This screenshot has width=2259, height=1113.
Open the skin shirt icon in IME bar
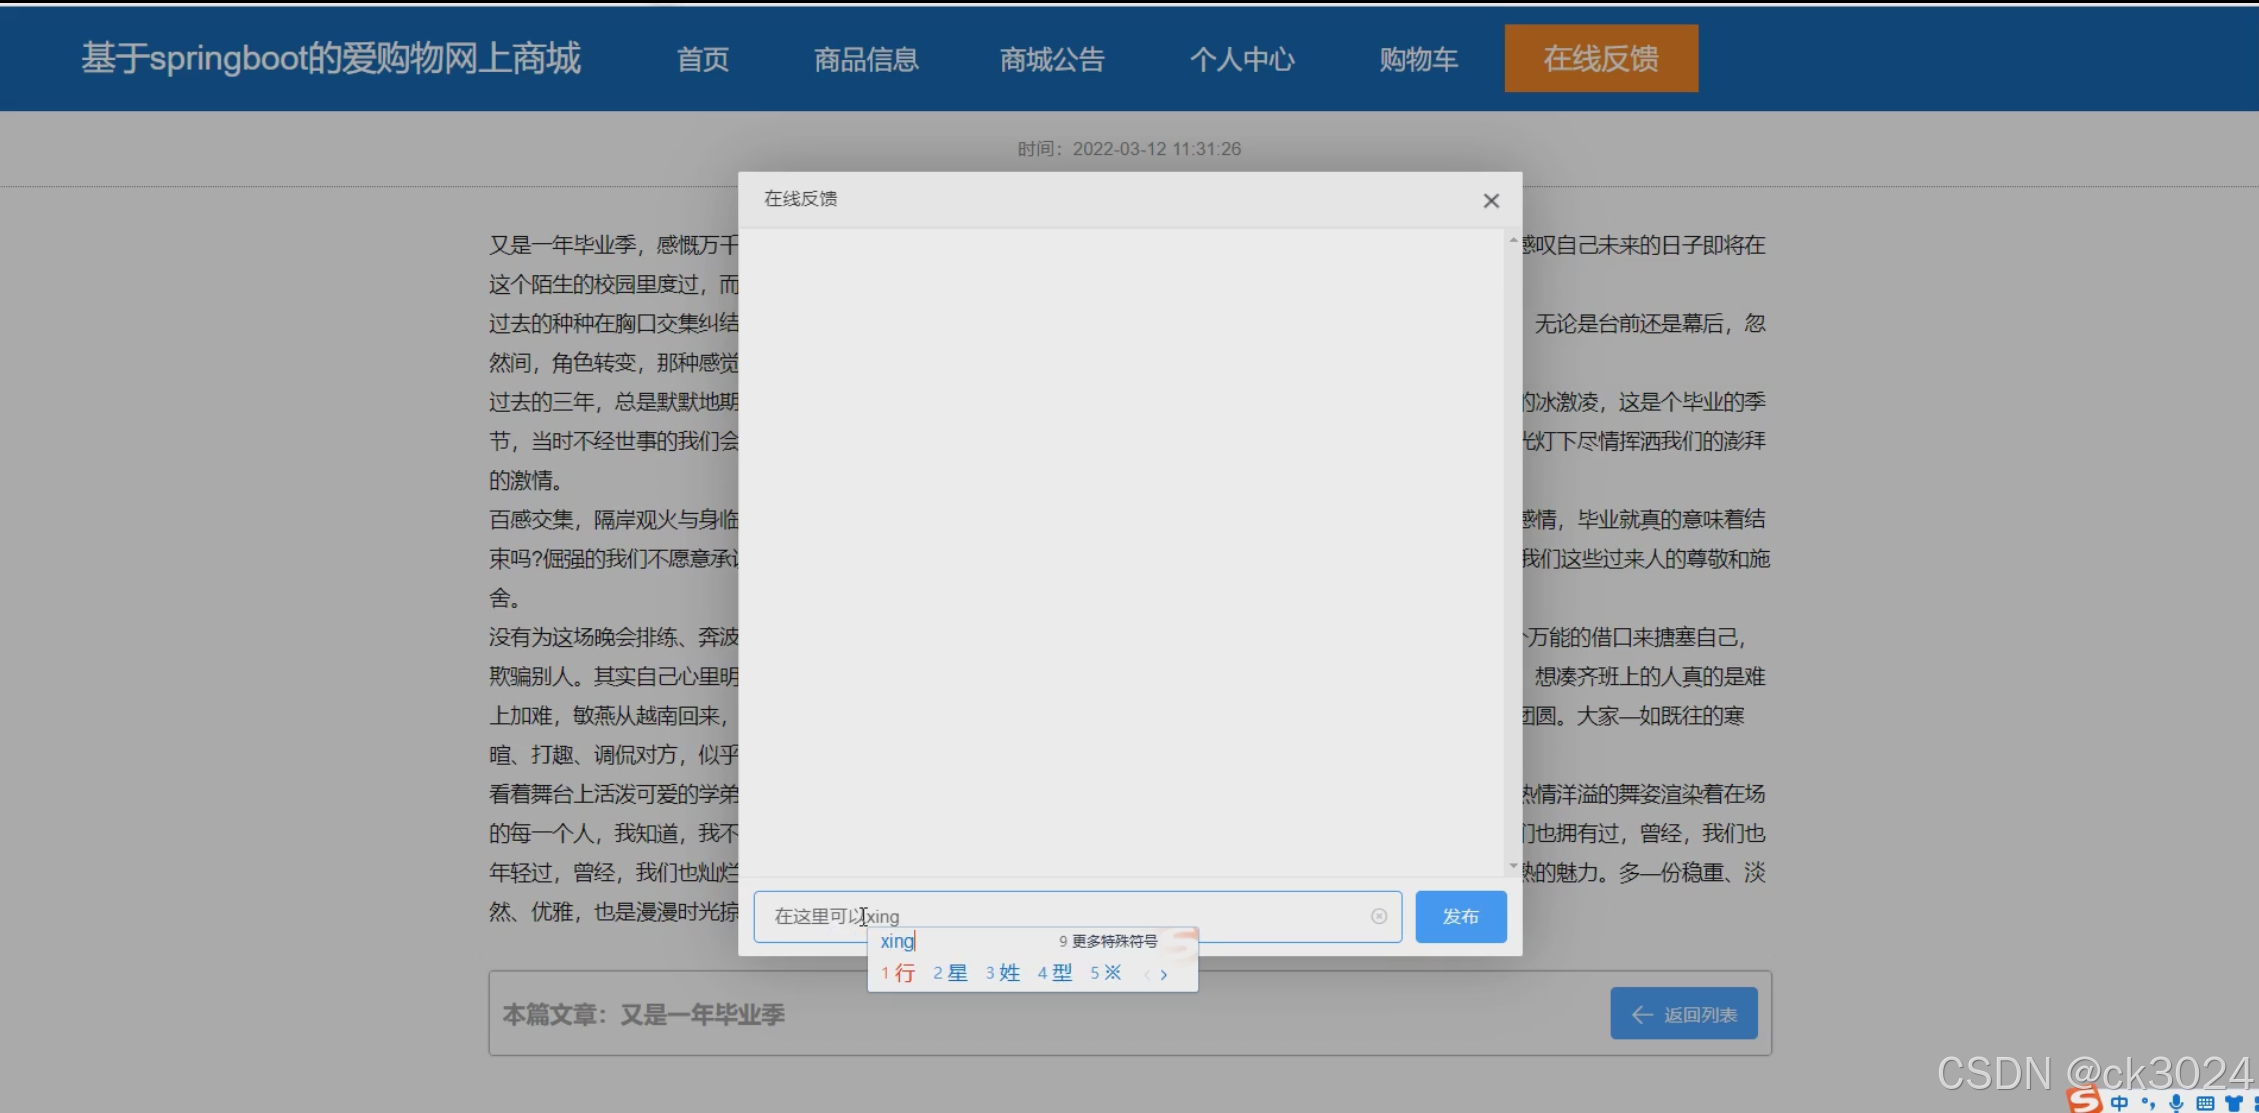[x=2234, y=1104]
